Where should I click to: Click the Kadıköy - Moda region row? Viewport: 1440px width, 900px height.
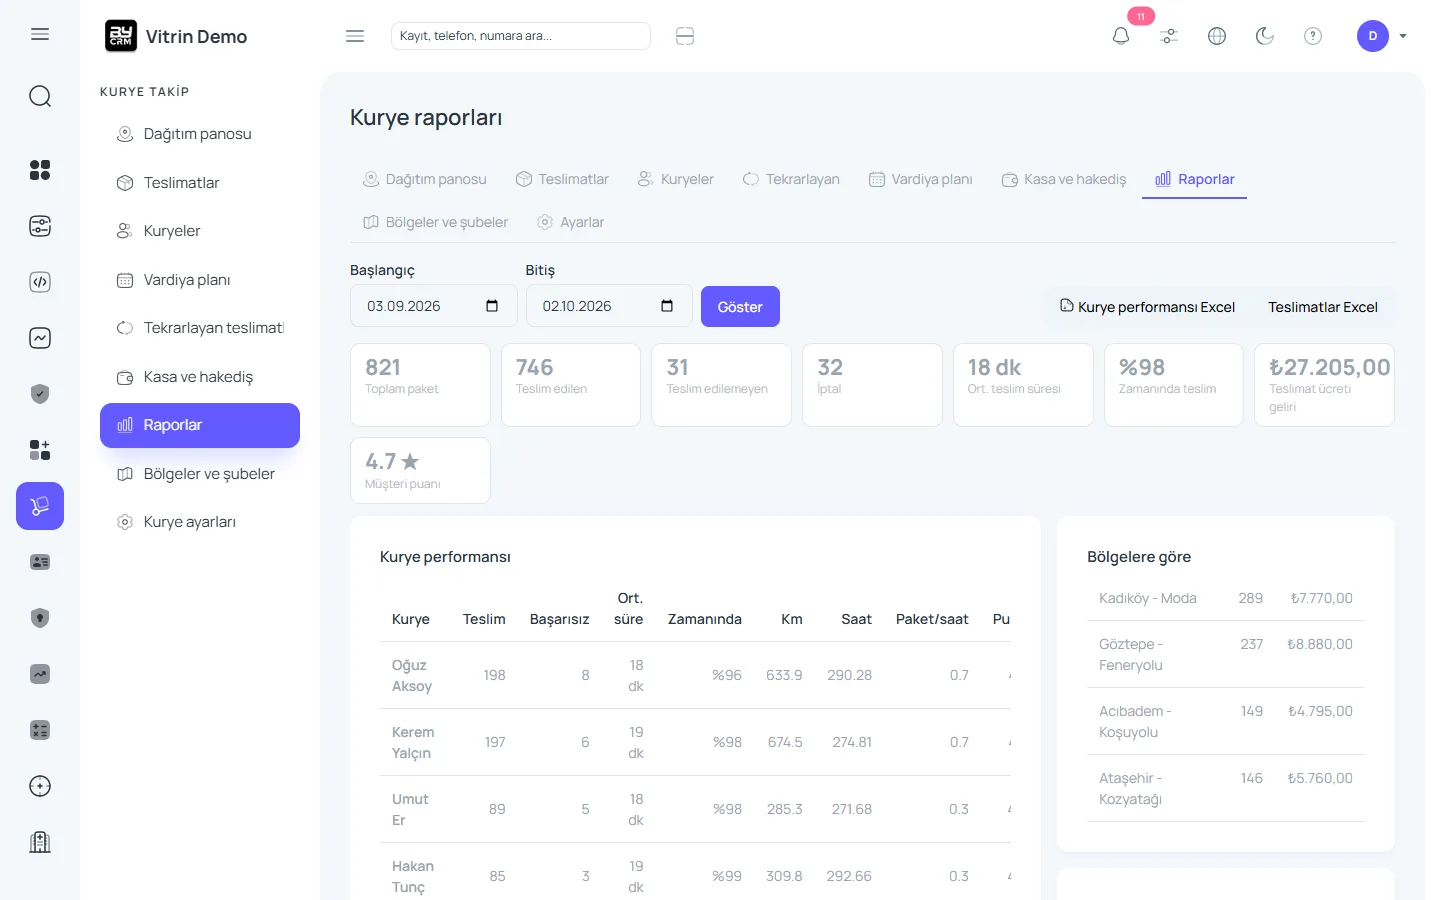1226,598
